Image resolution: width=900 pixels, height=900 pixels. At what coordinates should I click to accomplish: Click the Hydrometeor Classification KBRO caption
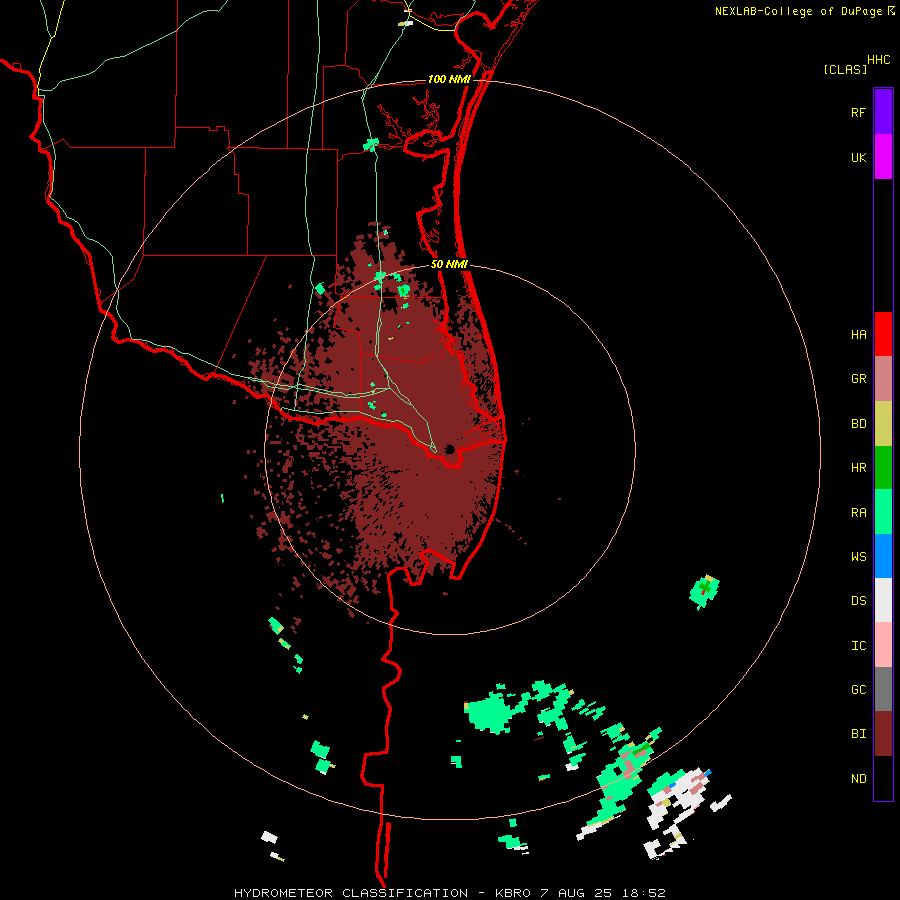(x=449, y=893)
